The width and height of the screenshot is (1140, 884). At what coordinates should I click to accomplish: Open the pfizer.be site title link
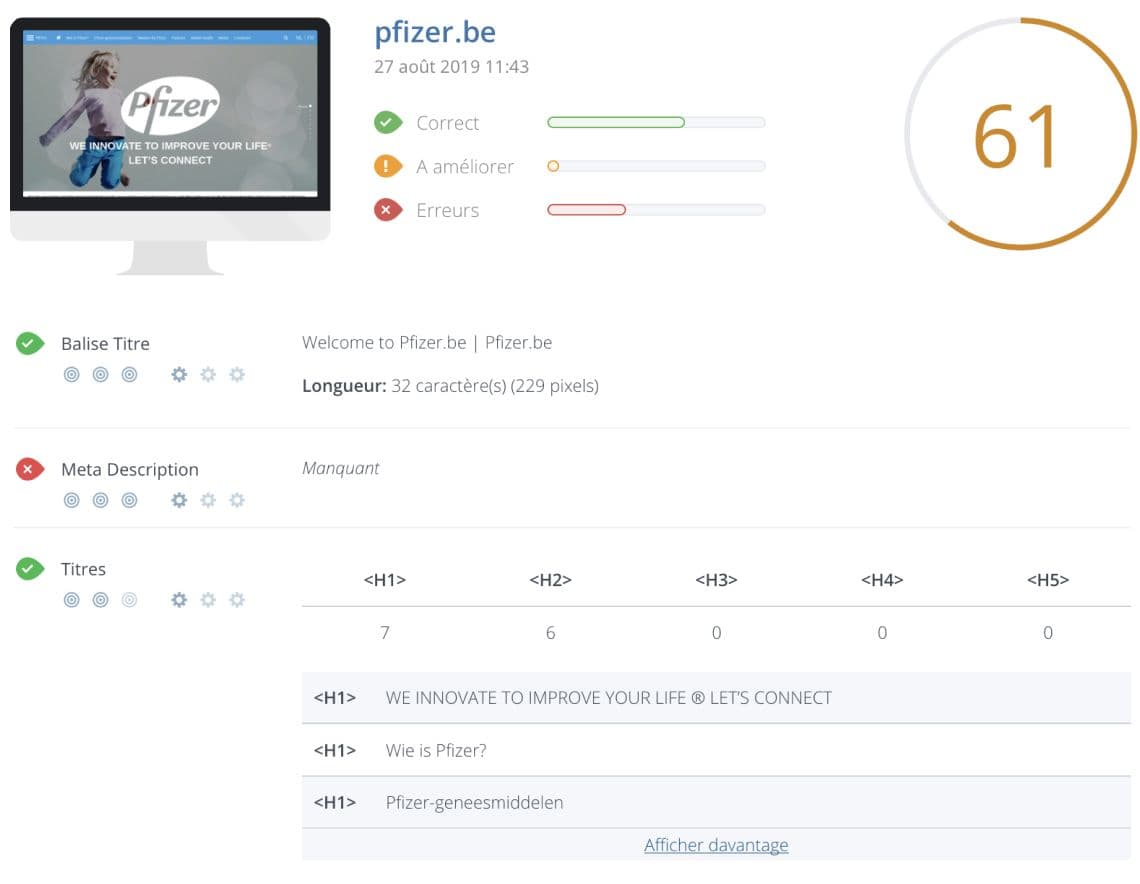coord(435,33)
